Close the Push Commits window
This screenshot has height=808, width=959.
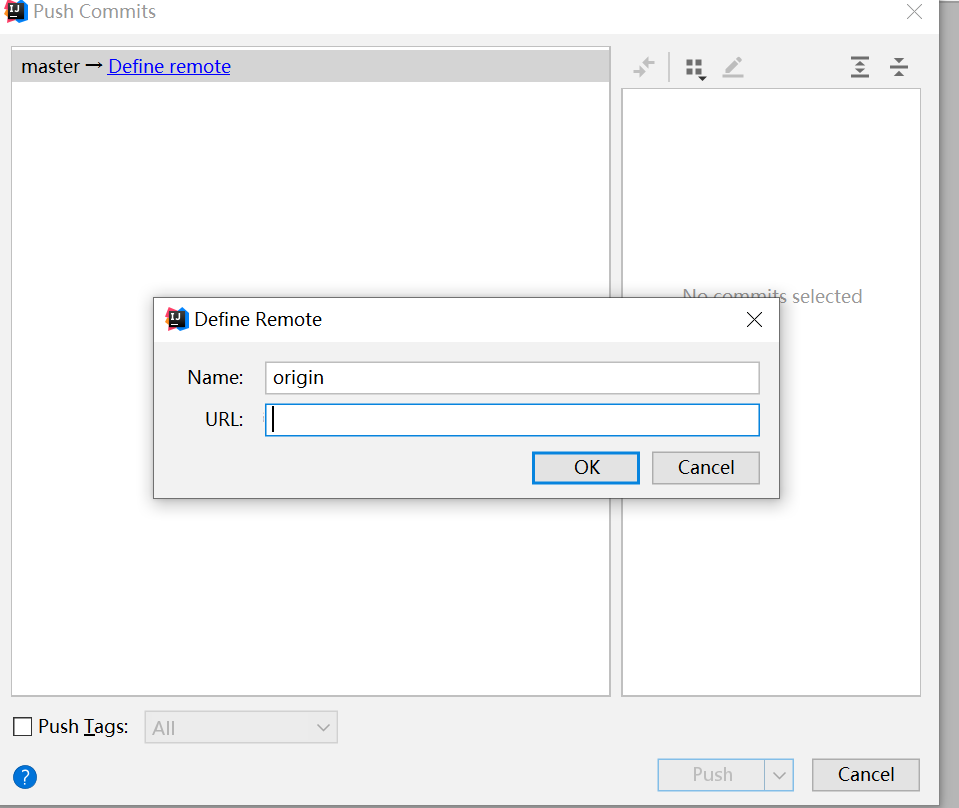click(914, 12)
